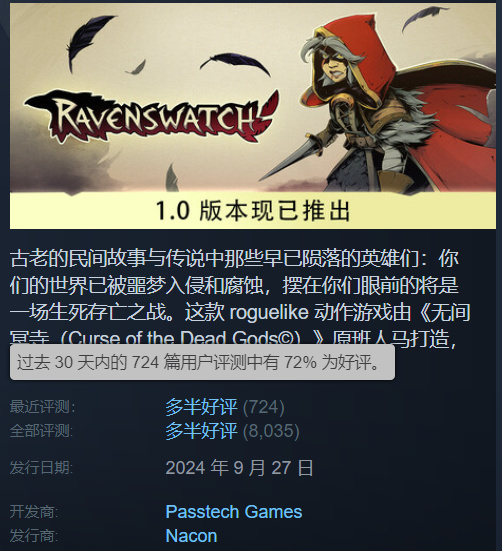Click the Ravenswatch logo in the header

coord(152,116)
